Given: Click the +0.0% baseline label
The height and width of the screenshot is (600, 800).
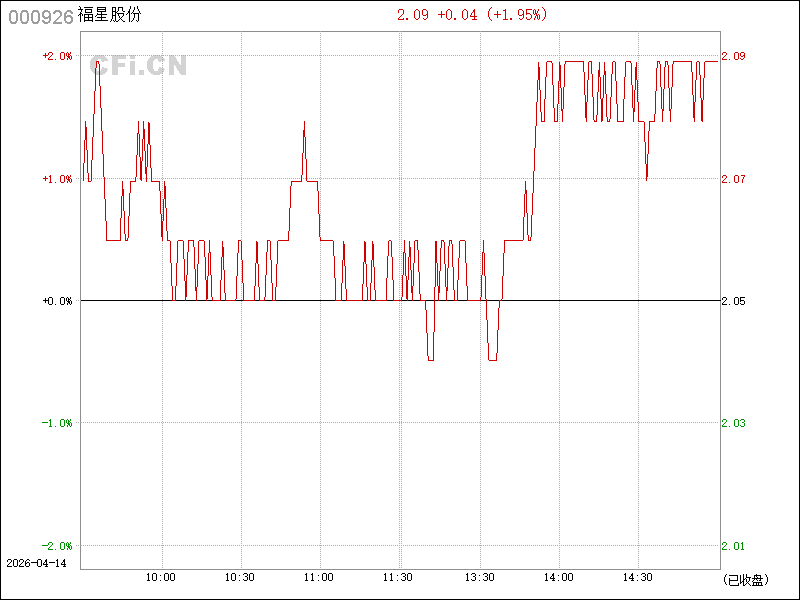Looking at the screenshot, I should click(57, 301).
